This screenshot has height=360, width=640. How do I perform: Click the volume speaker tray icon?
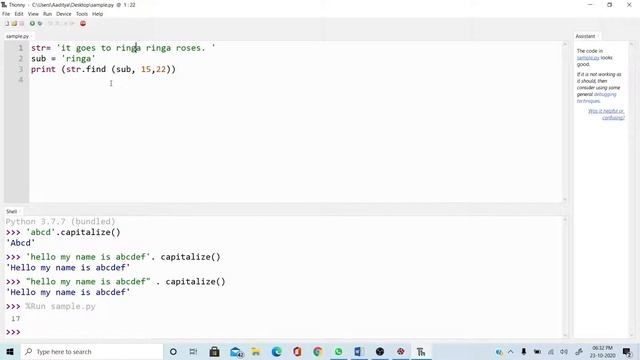[x=564, y=351]
